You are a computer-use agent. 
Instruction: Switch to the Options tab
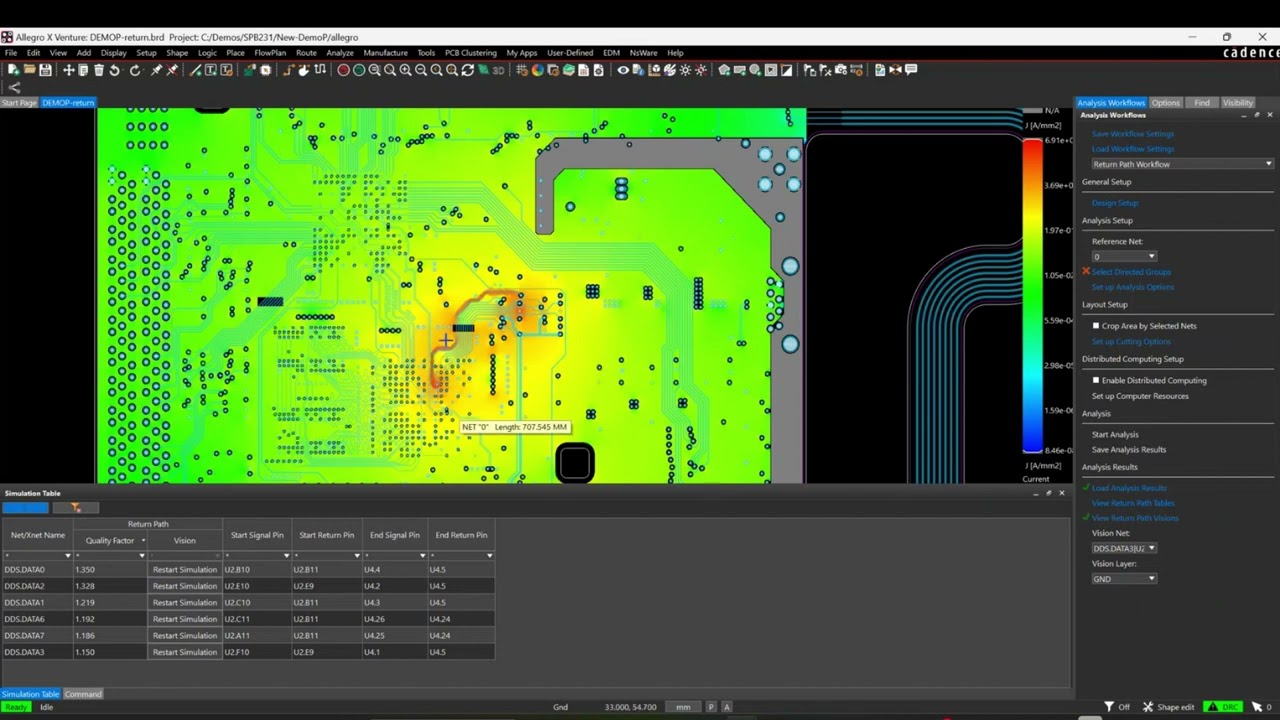[x=1165, y=103]
